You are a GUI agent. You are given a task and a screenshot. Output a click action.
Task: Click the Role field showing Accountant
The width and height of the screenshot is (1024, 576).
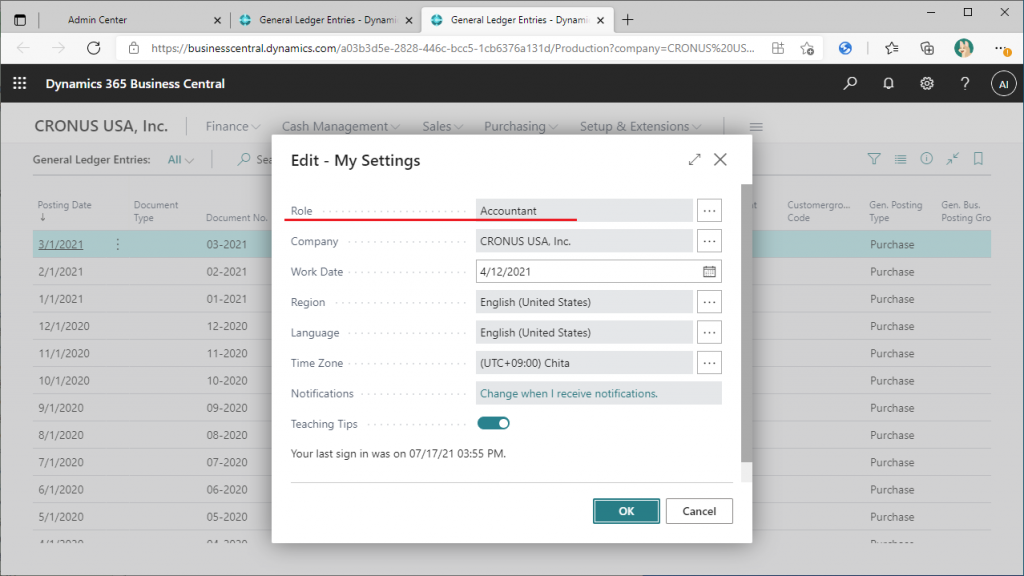pyautogui.click(x=584, y=211)
